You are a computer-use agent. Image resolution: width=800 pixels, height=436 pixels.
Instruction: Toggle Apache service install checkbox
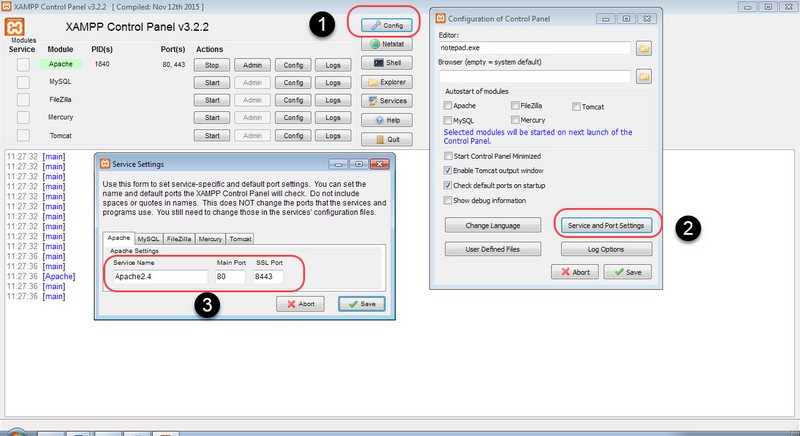[23, 64]
